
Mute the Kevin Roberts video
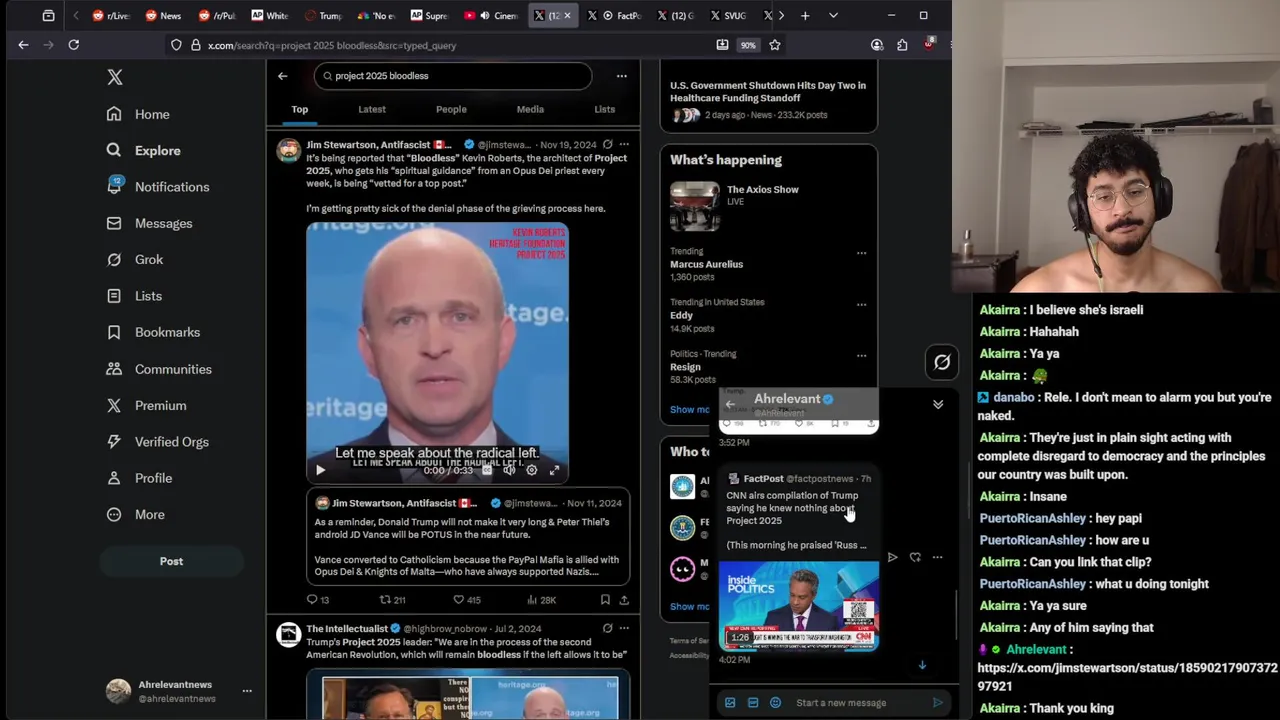pos(509,470)
